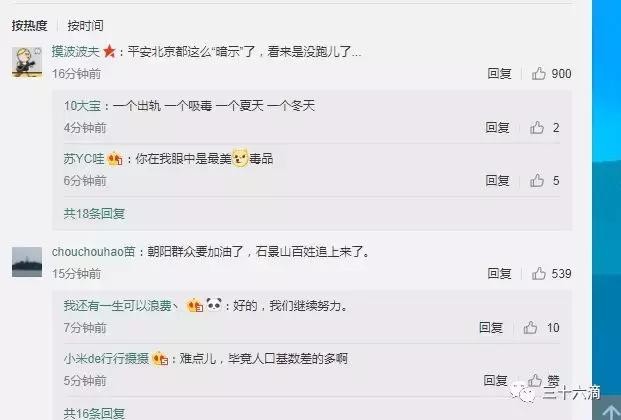Thumbs-up the 好的，我们继续努力 reply

pos(530,328)
